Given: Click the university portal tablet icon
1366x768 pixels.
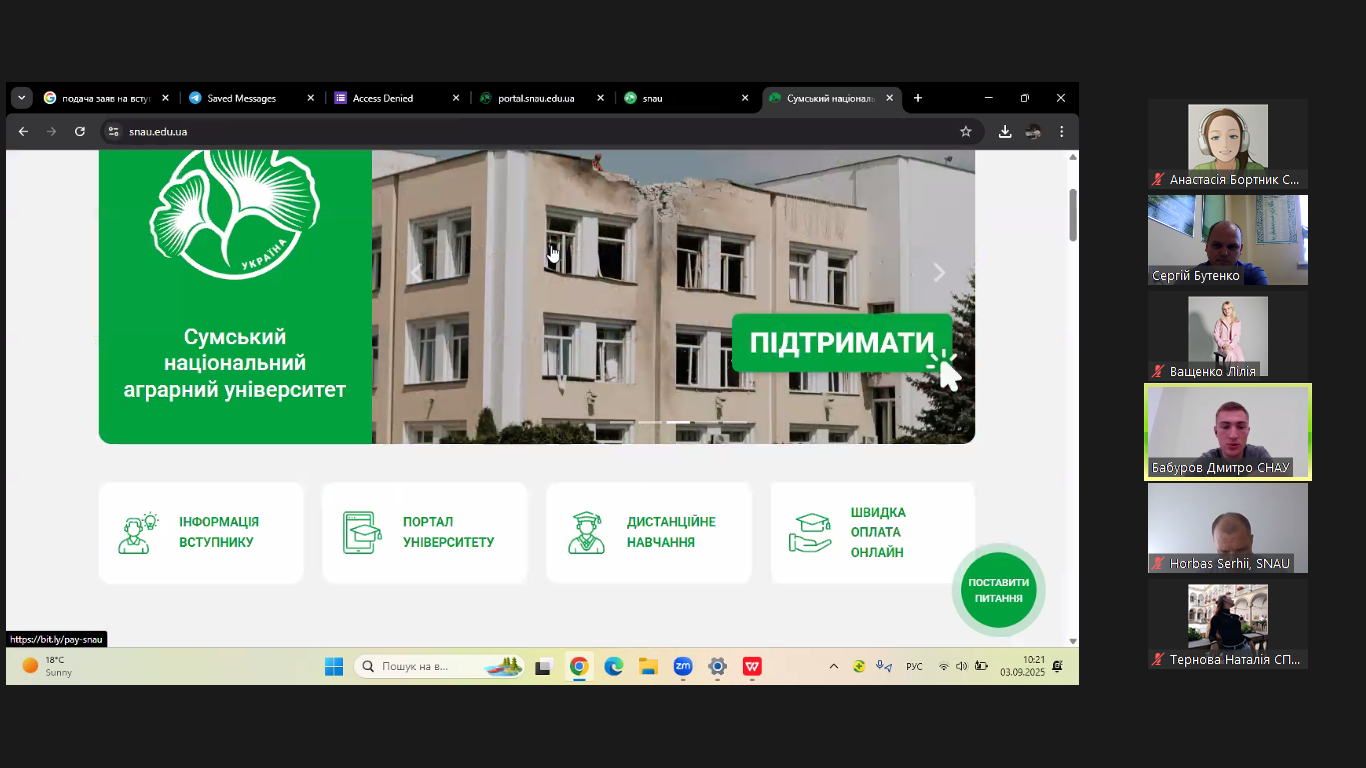Looking at the screenshot, I should tap(362, 533).
